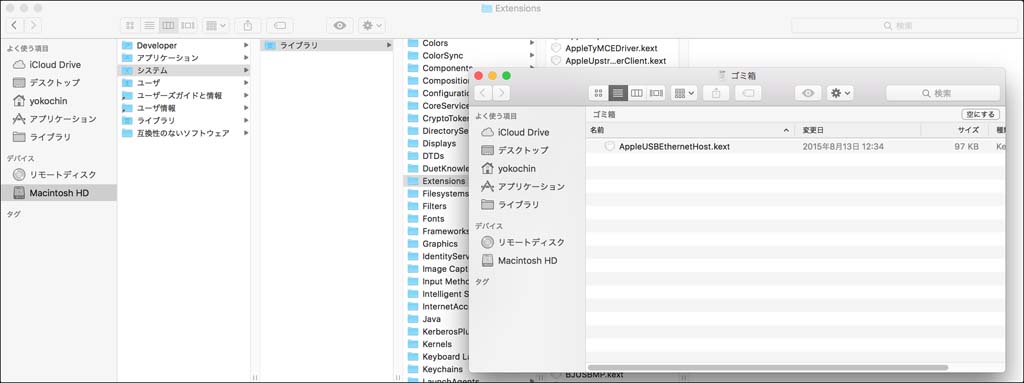This screenshot has width=1024, height=383.
Task: Switch Trash window to cover flow view
Action: click(x=656, y=93)
